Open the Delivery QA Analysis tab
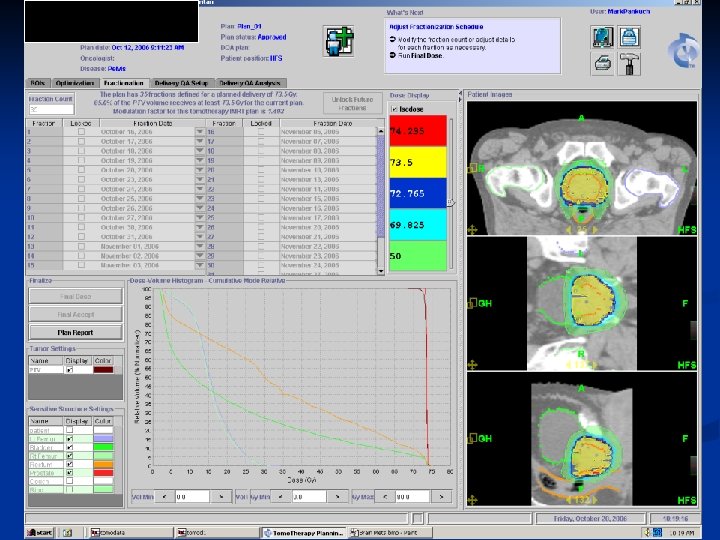Screen dimensions: 720x540 click(251, 83)
